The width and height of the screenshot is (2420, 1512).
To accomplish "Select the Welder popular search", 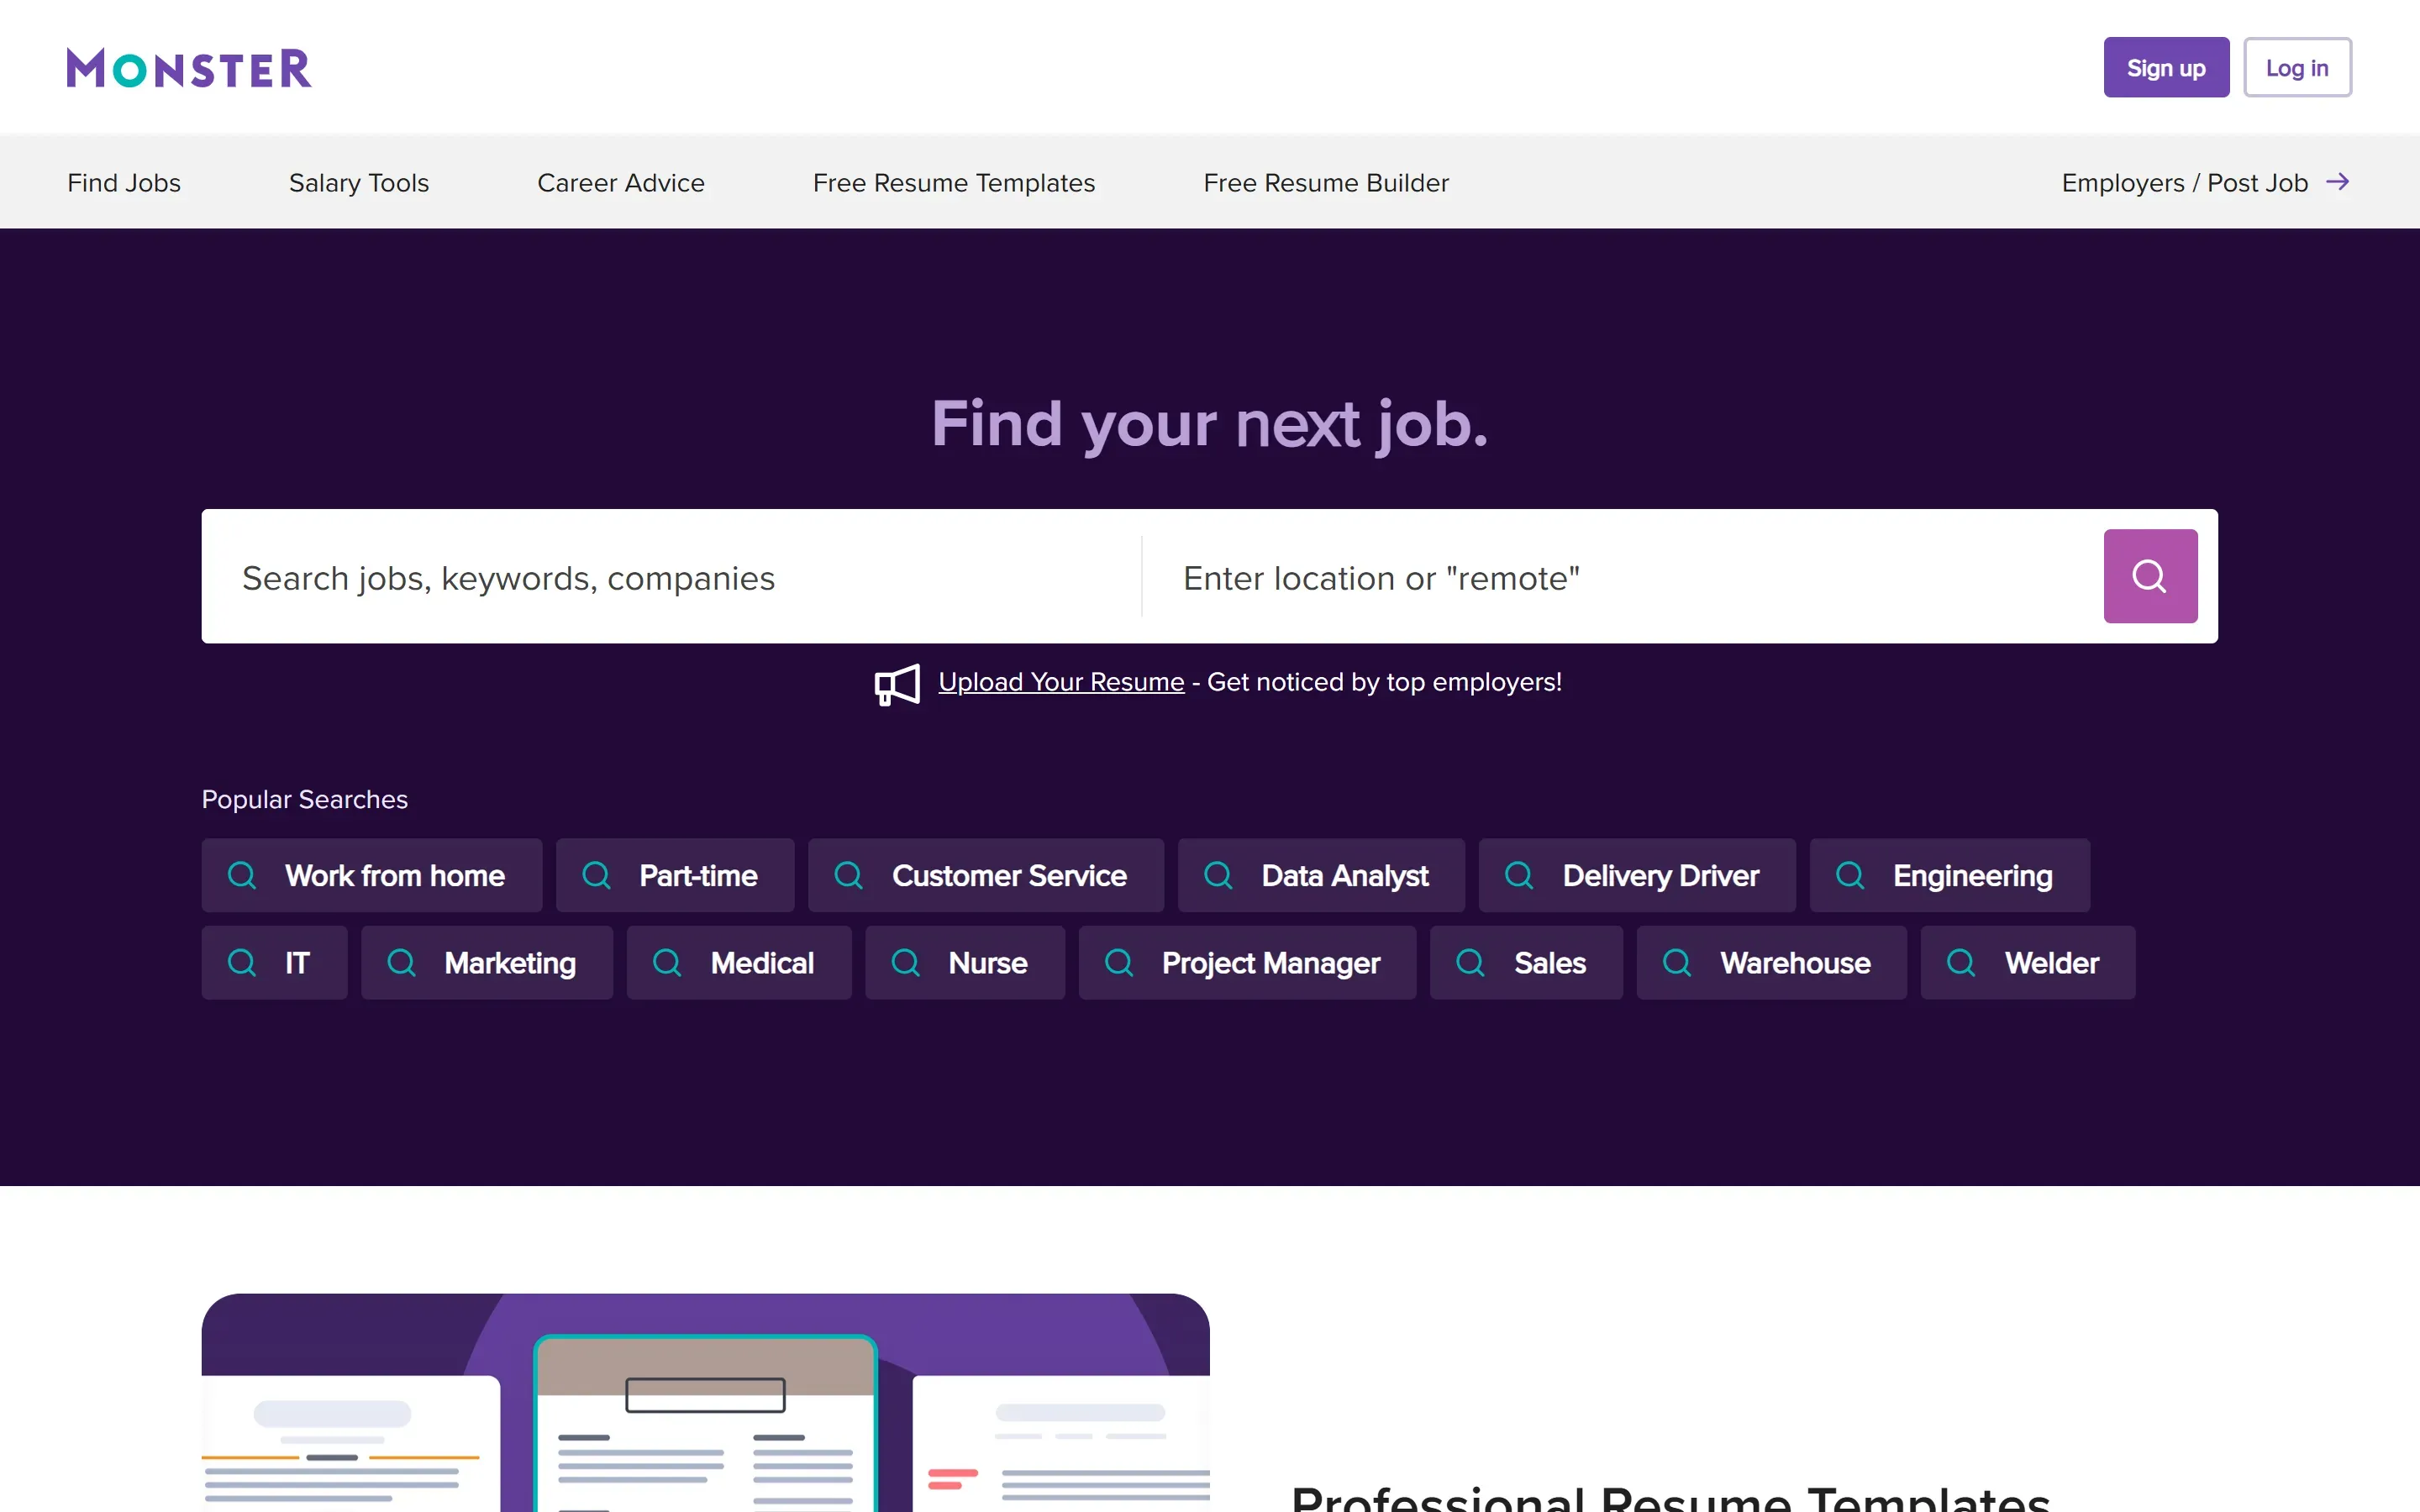I will [2028, 962].
